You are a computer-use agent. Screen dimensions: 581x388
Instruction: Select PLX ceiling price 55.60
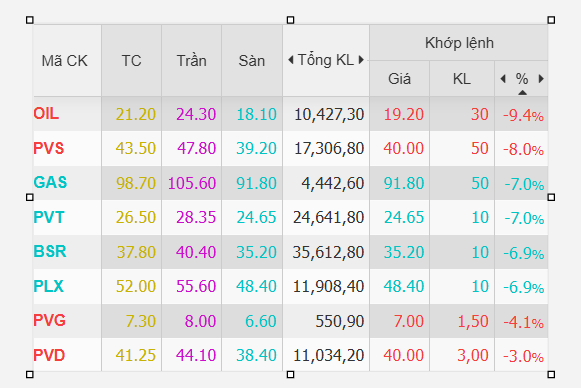tap(196, 286)
